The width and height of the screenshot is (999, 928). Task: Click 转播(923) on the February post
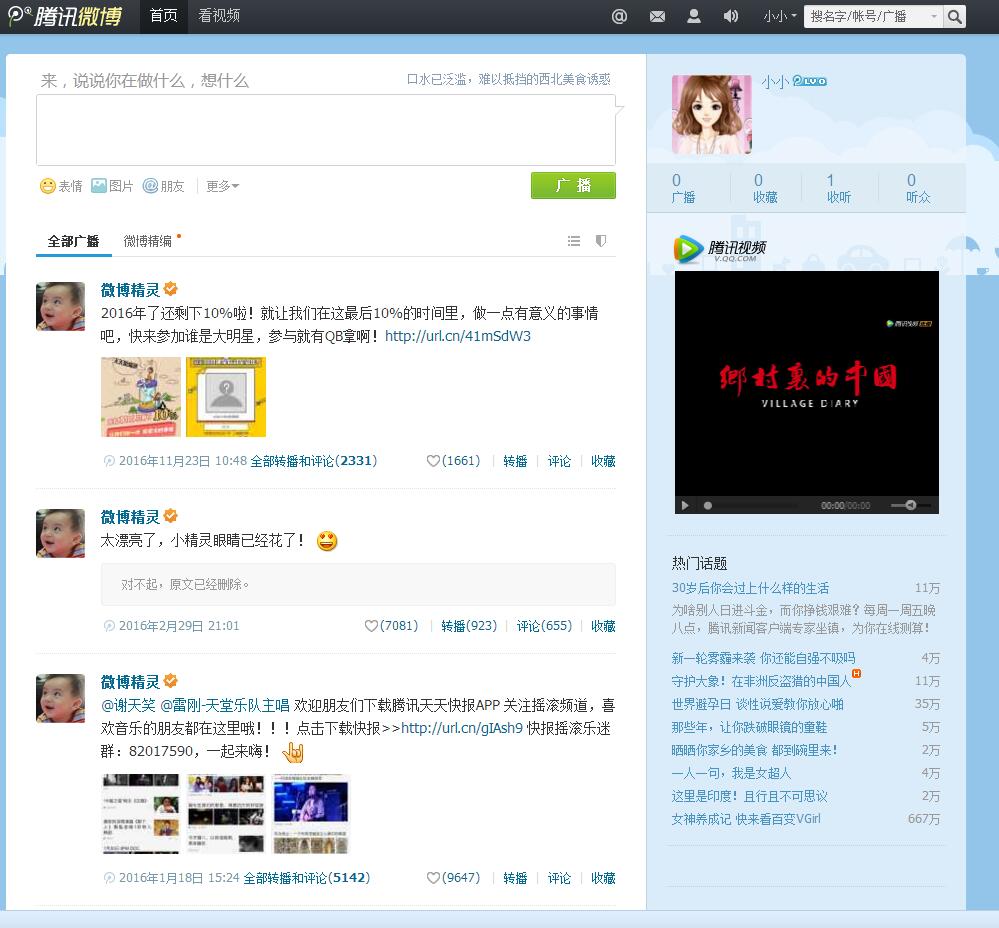(469, 626)
